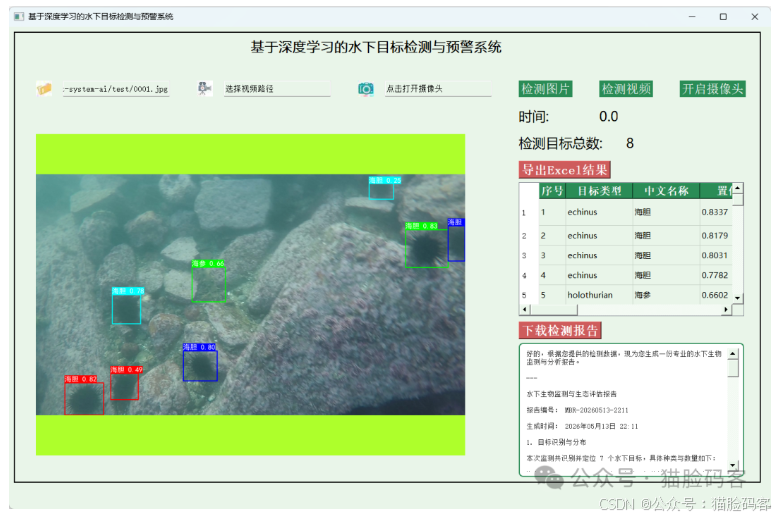Minimize the detection system window

[692, 16]
